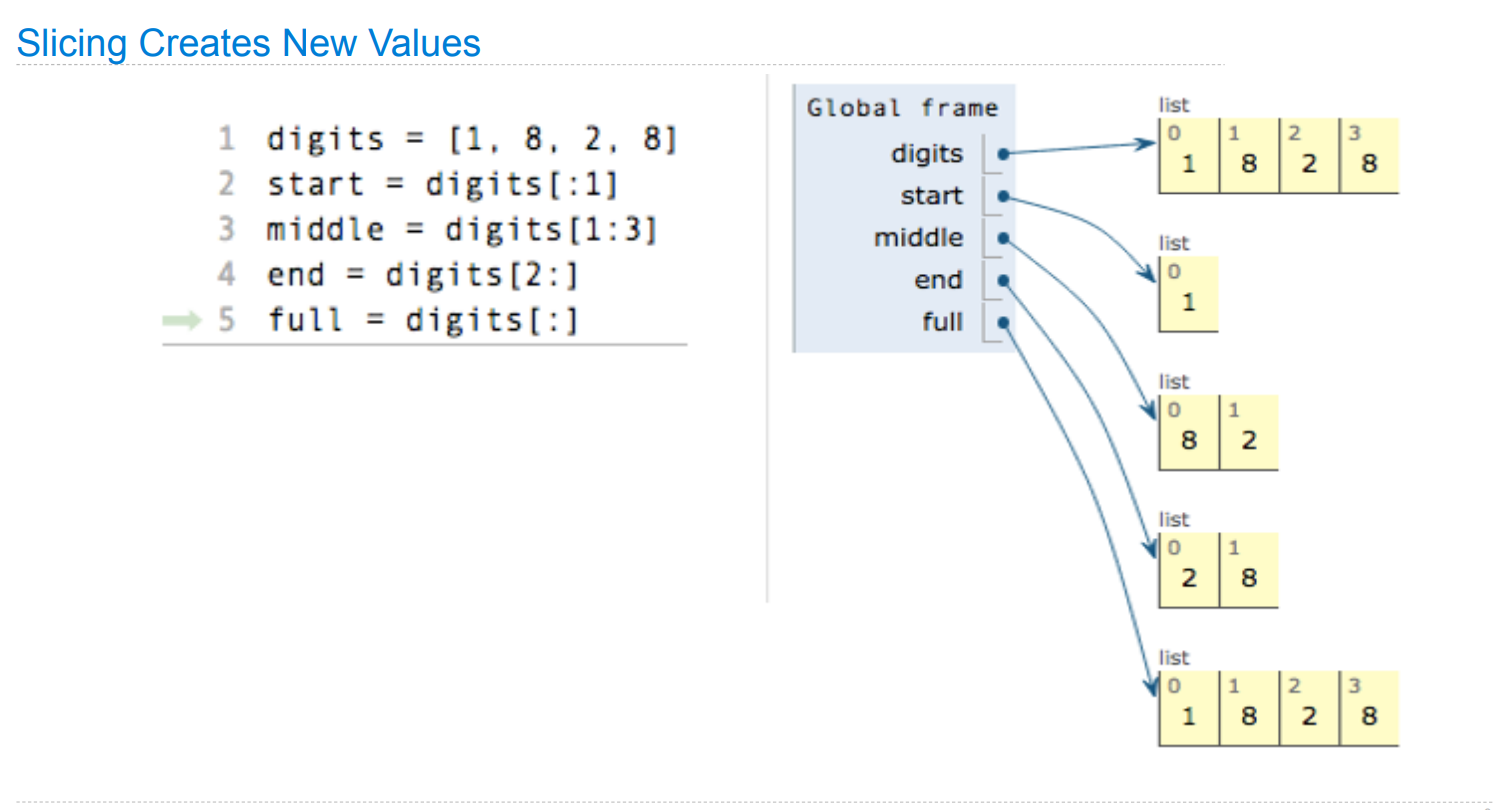Click index 1 cell of the digits list
1511x810 pixels.
pyautogui.click(x=1249, y=155)
